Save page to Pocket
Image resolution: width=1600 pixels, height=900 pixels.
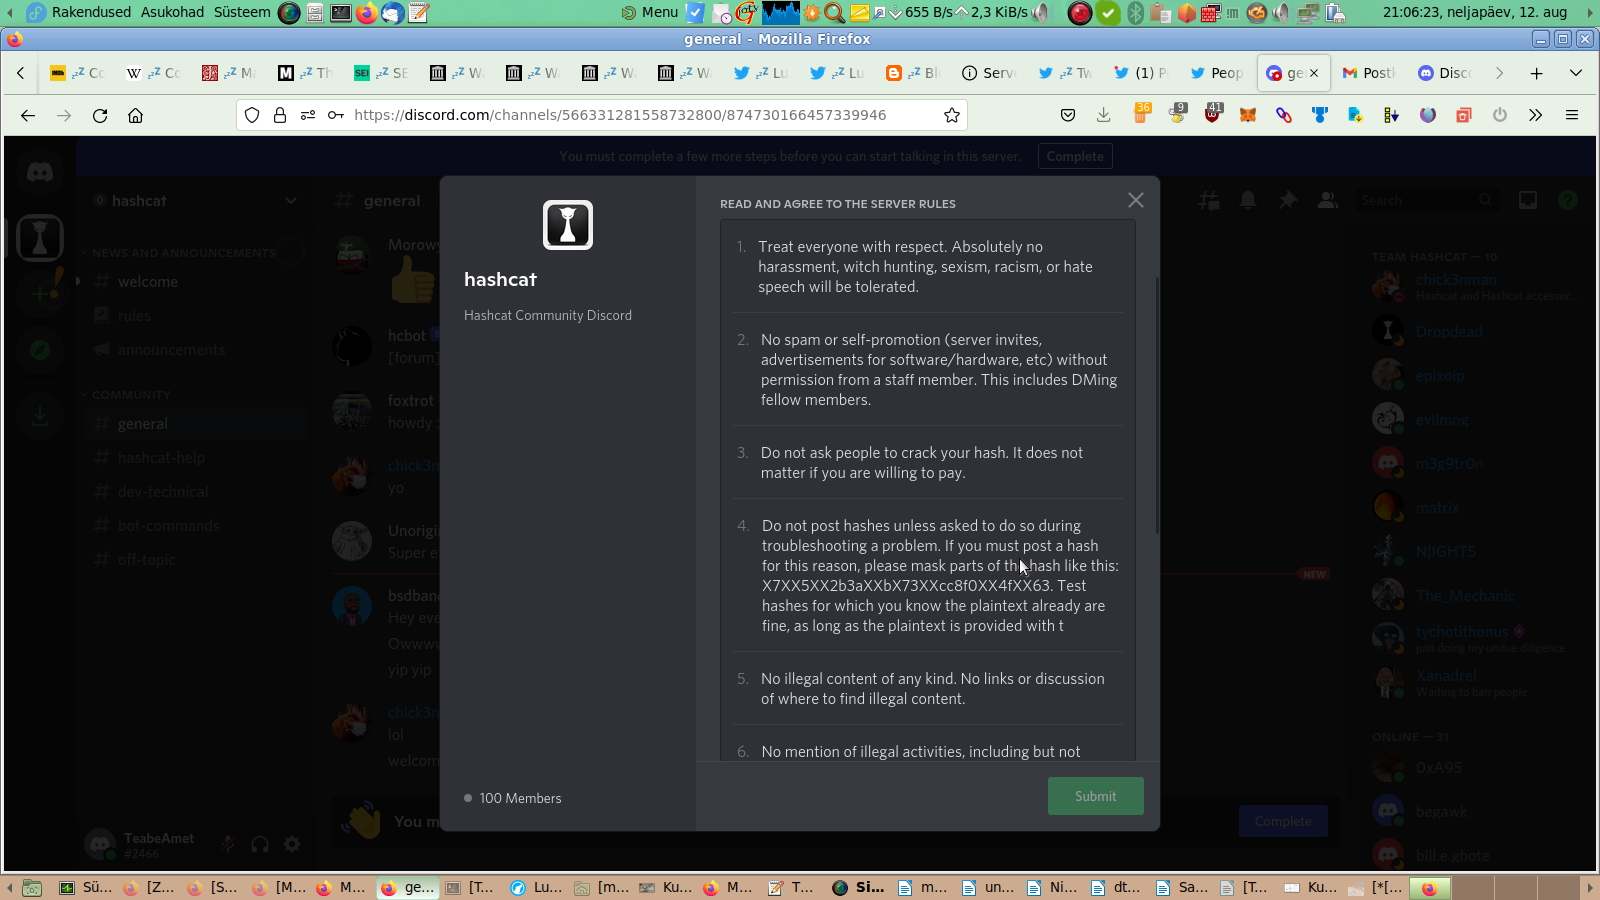[x=1068, y=115]
